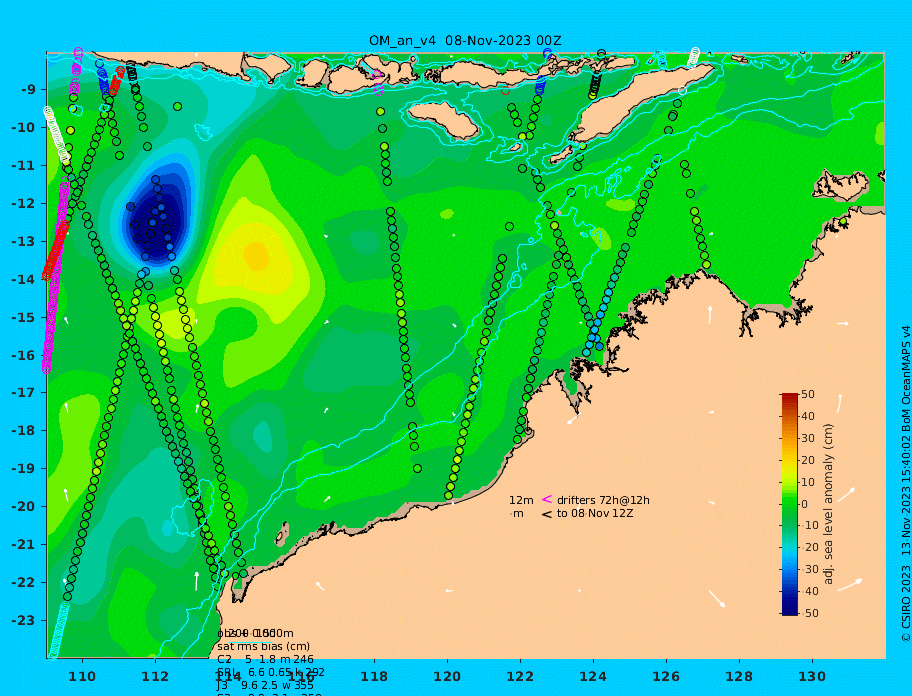Click the longitude axis label 124
The width and height of the screenshot is (912, 696).
click(x=593, y=677)
